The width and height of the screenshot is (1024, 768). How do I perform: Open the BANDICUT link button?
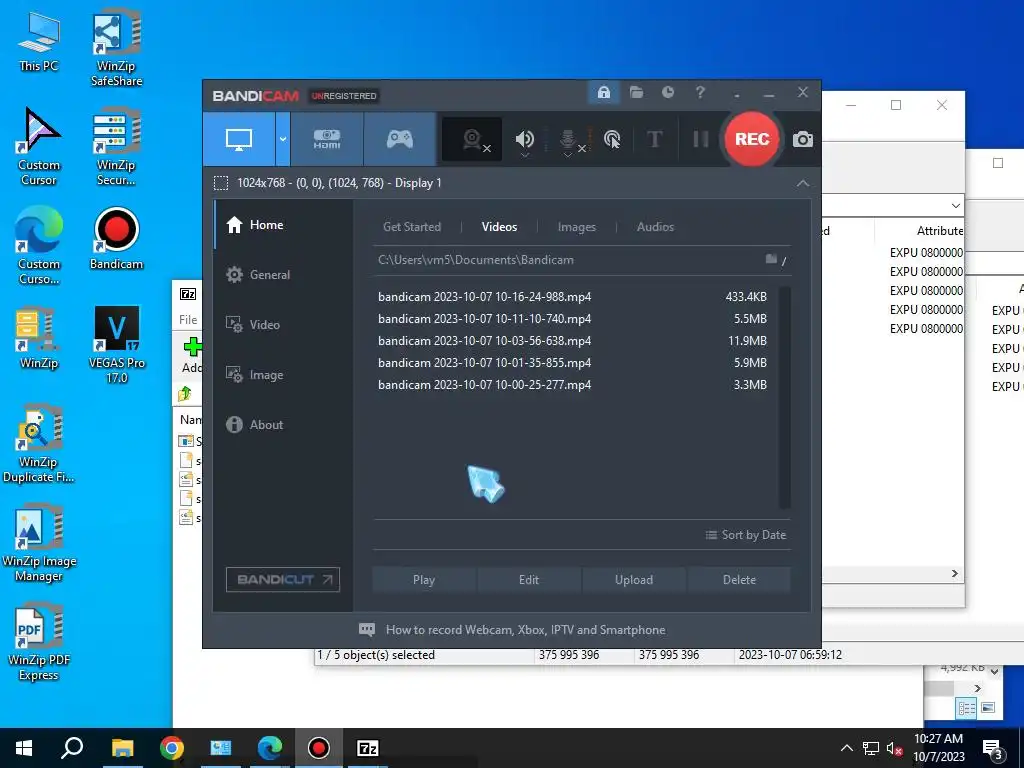[x=283, y=579]
